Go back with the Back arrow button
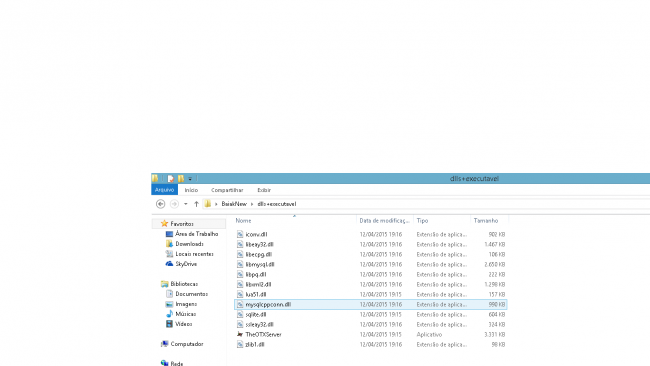The width and height of the screenshot is (650, 366). [x=160, y=204]
